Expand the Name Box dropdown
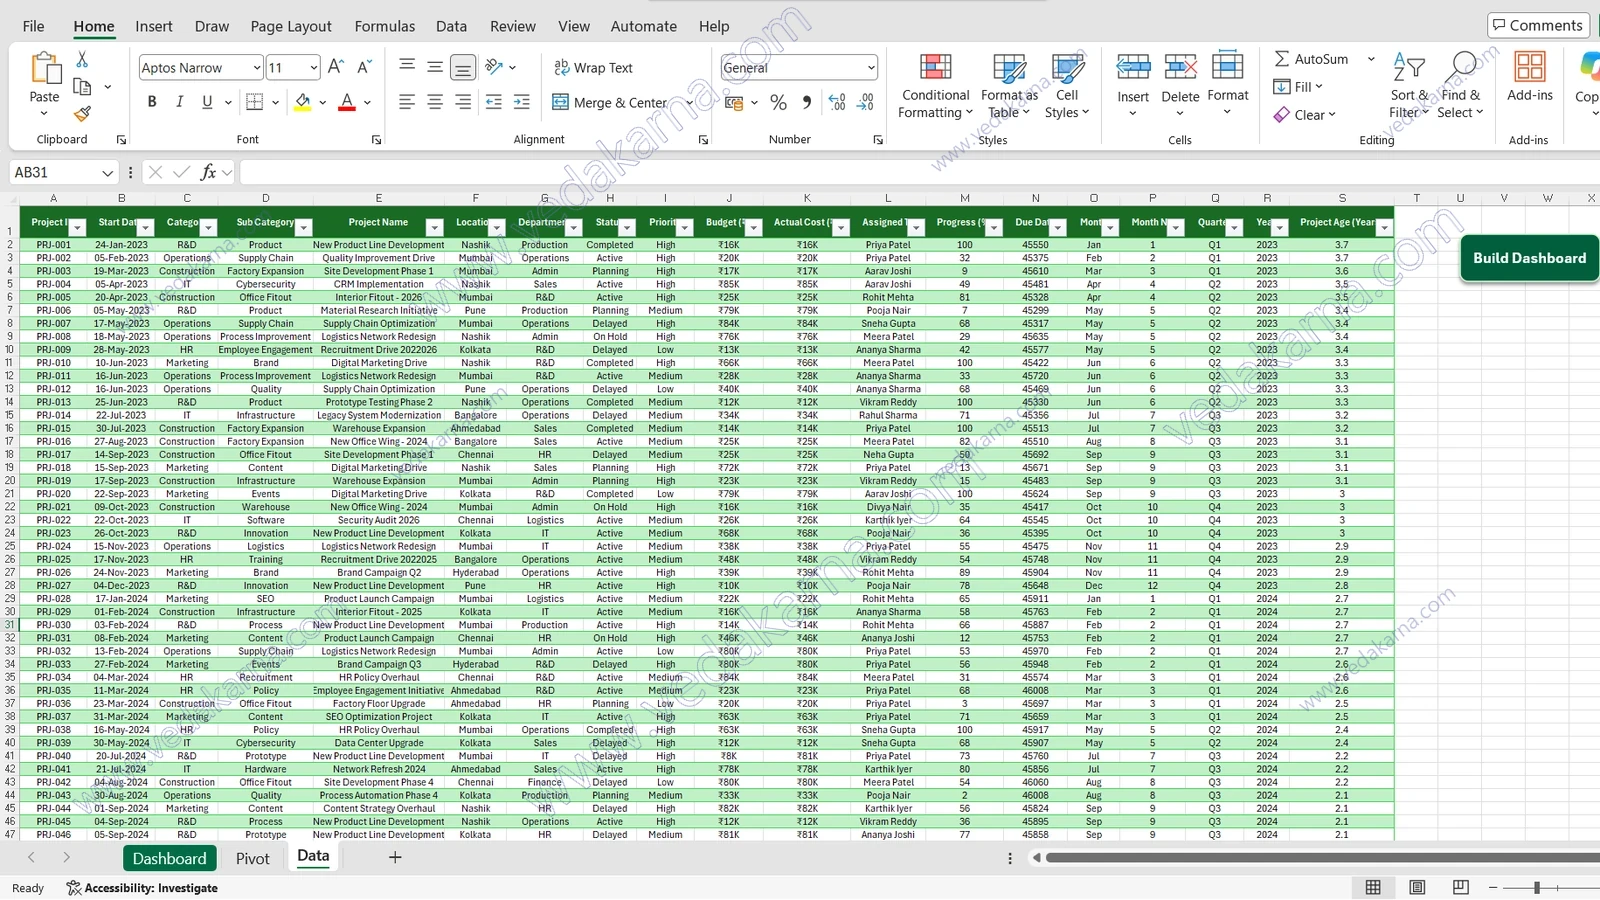Image resolution: width=1600 pixels, height=900 pixels. tap(108, 172)
